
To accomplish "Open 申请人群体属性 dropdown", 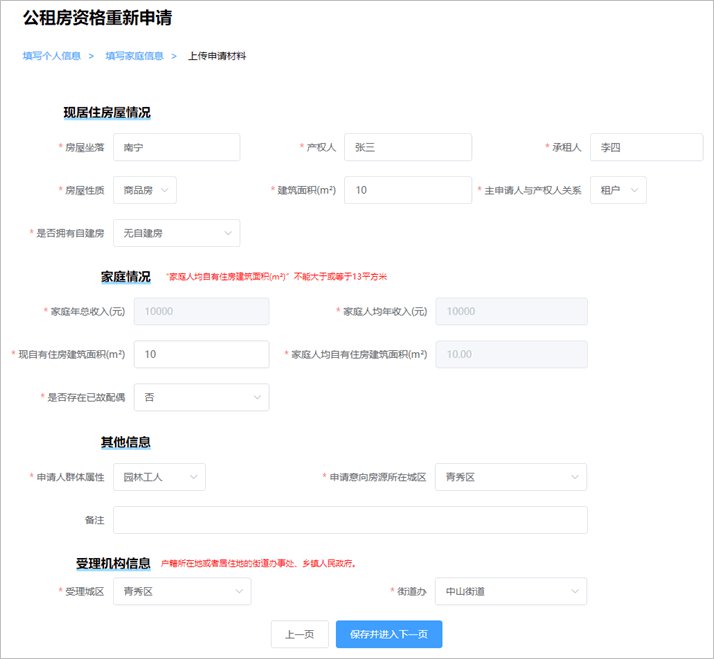I will point(159,477).
